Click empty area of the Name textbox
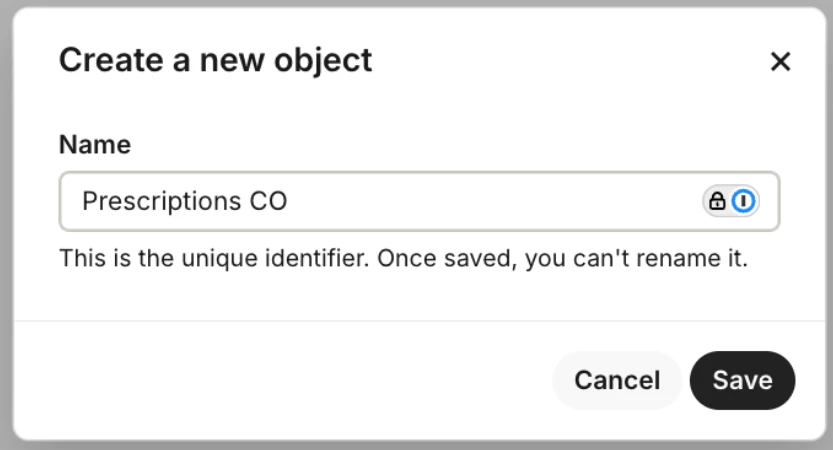The height and width of the screenshot is (450, 833). [500, 201]
